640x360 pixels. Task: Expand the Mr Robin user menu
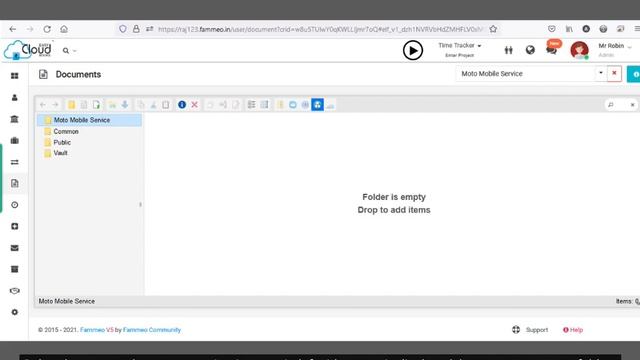(x=615, y=46)
